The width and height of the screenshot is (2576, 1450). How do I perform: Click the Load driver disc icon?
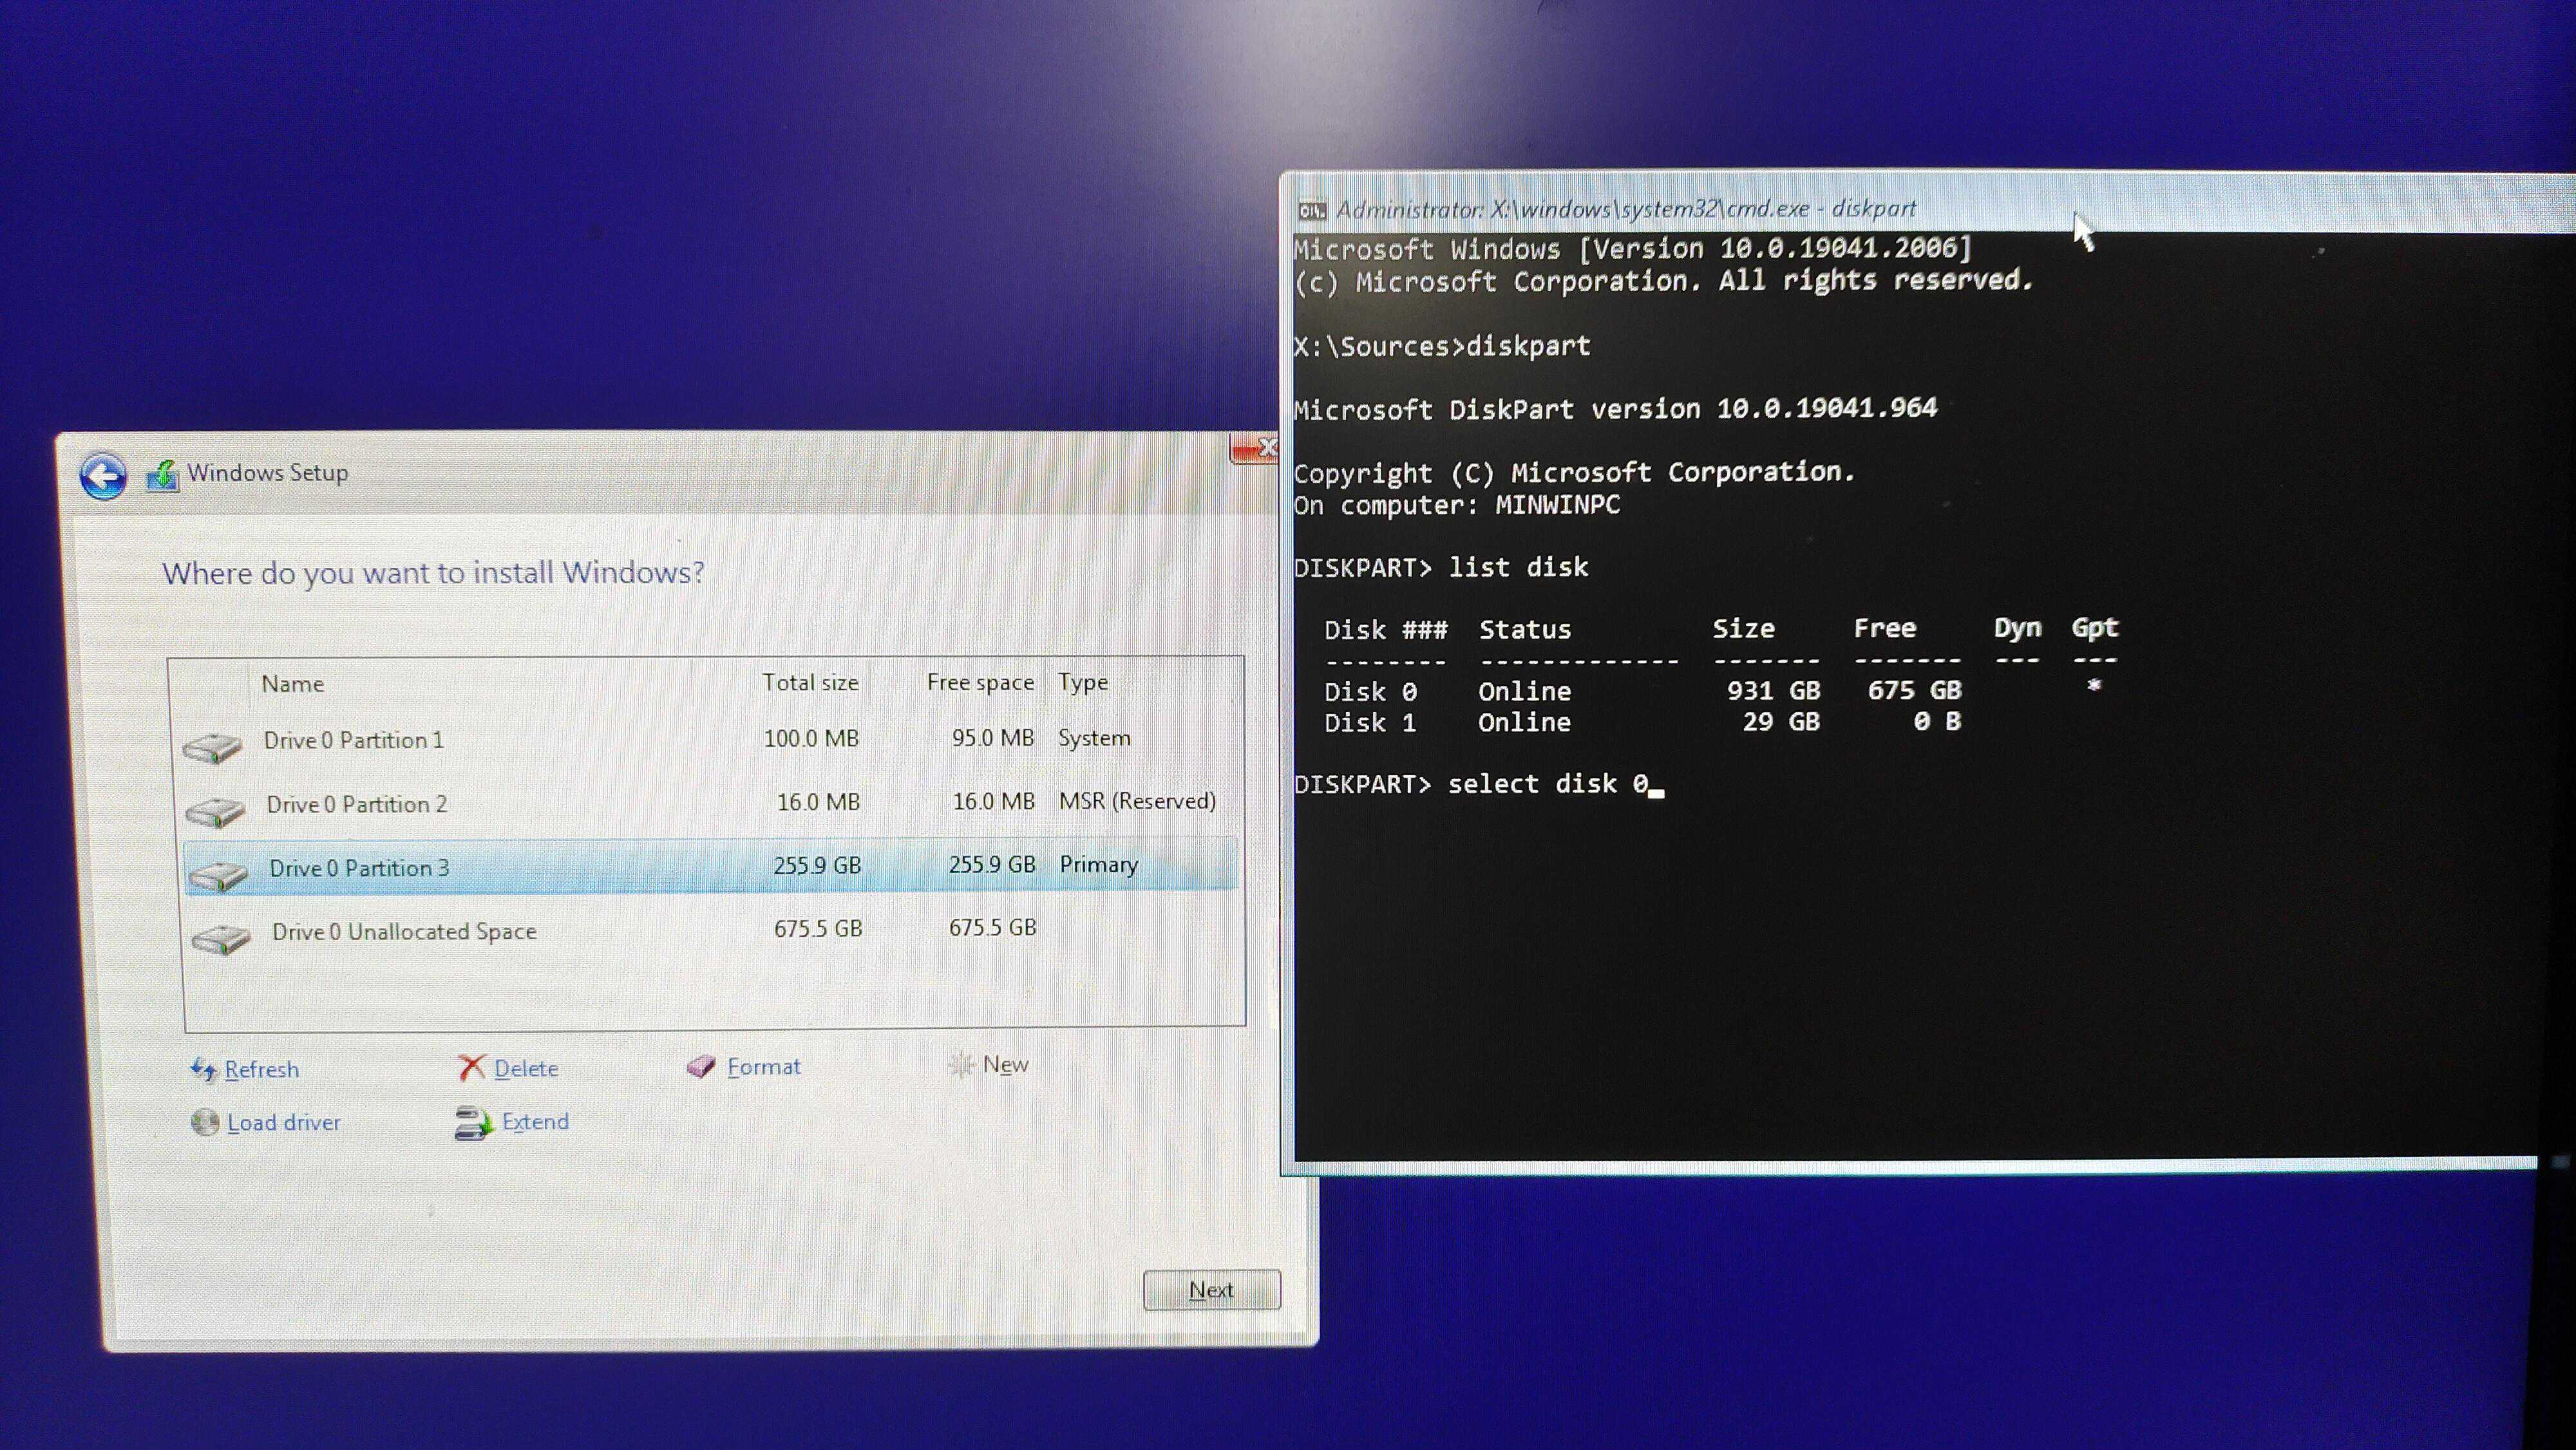pos(205,1123)
